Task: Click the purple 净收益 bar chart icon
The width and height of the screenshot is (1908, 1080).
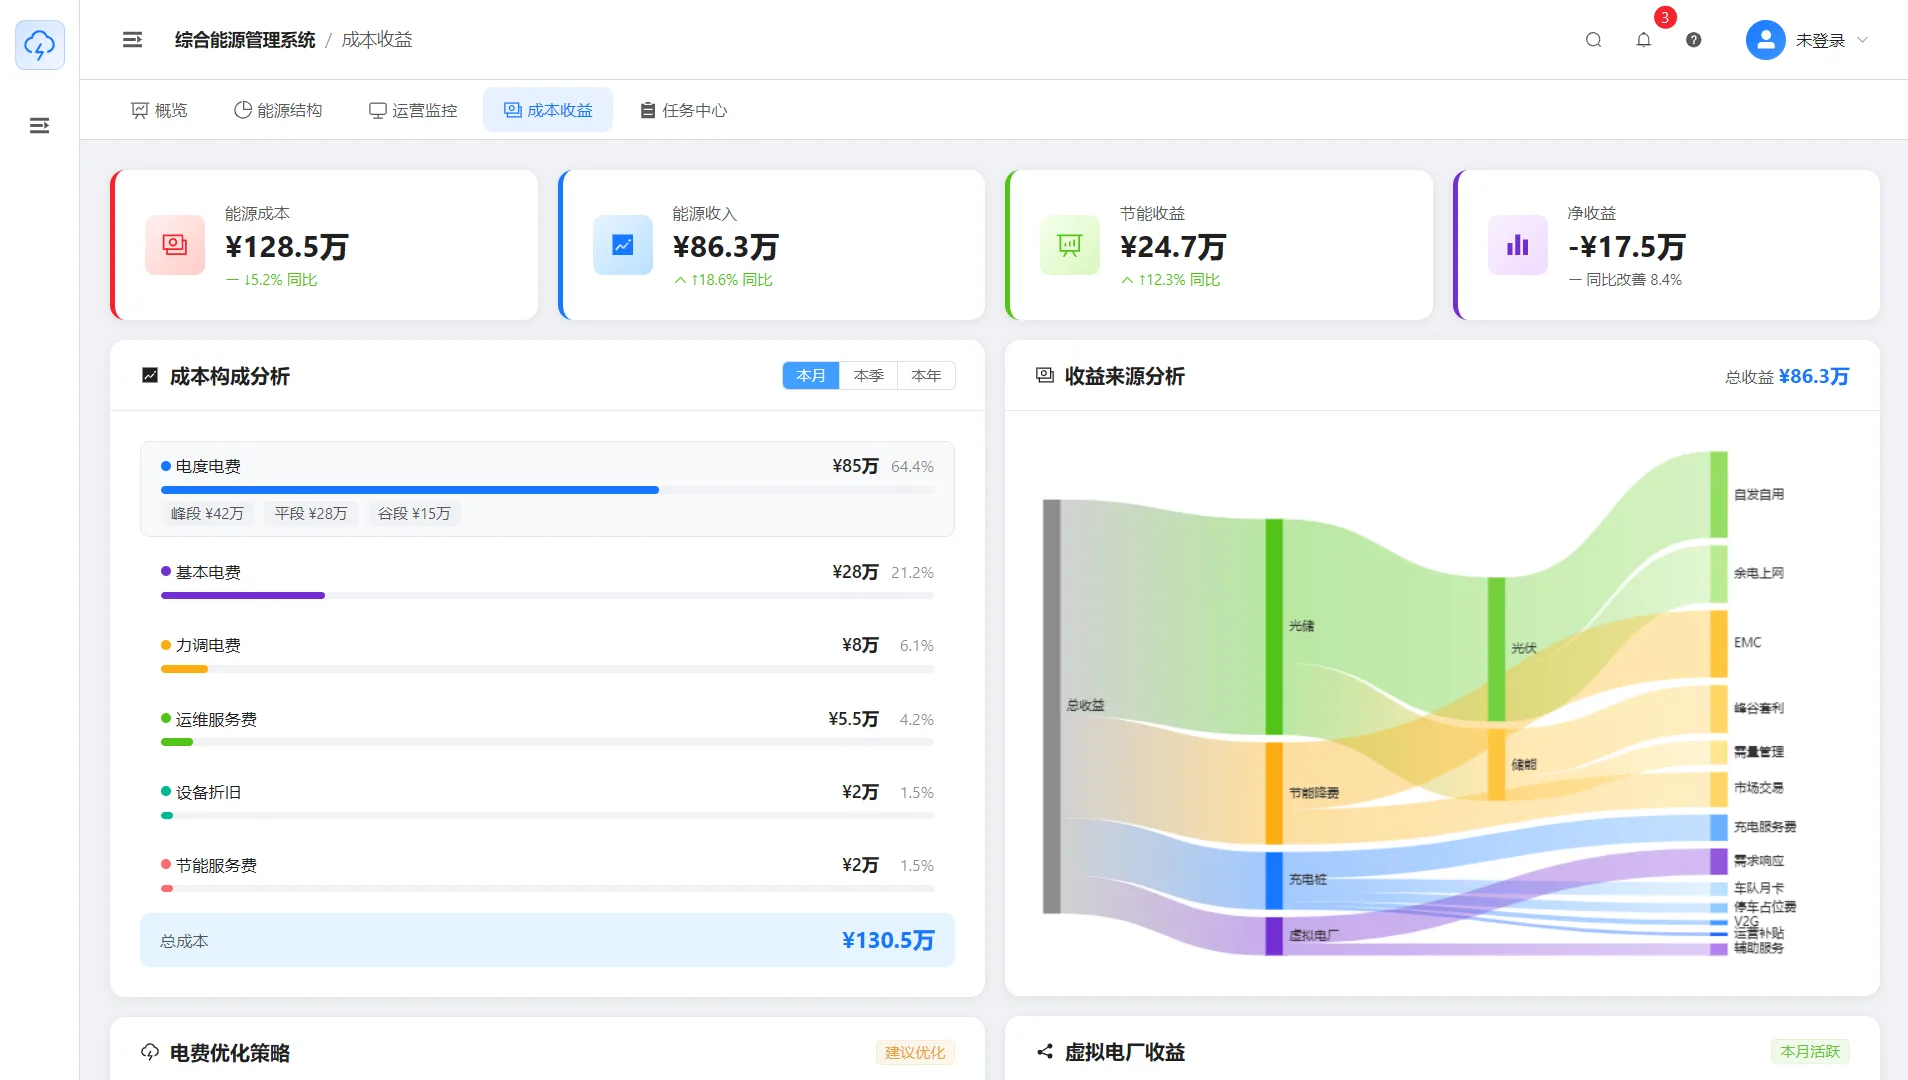Action: point(1518,245)
